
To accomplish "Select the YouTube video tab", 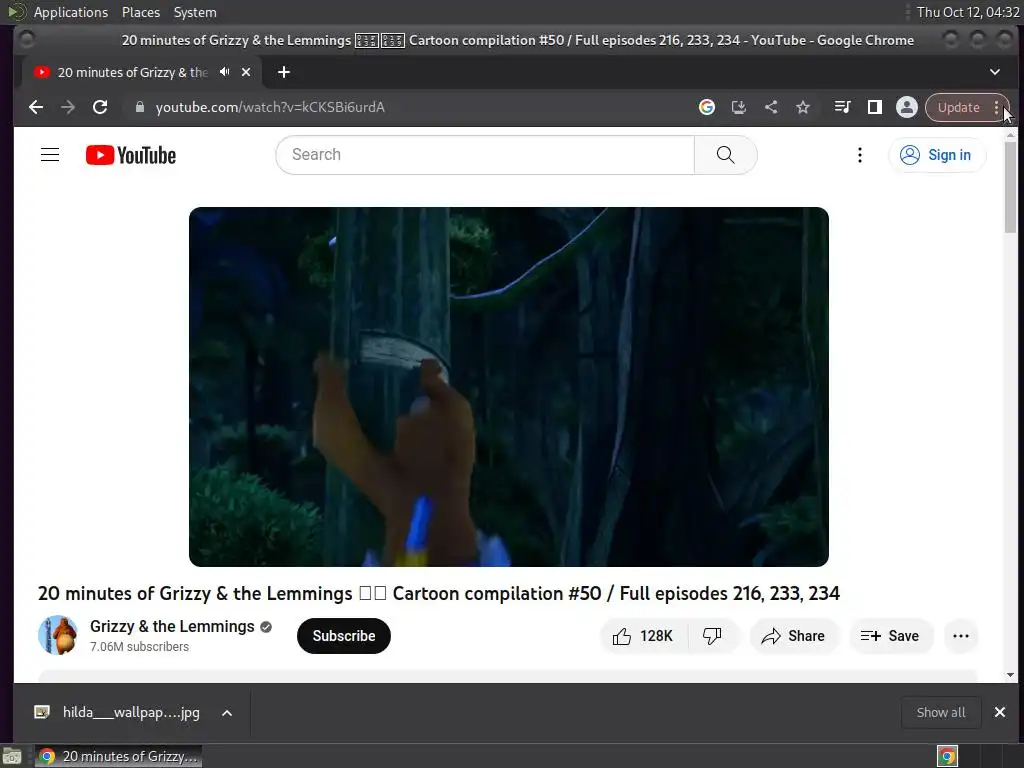I will click(132, 72).
